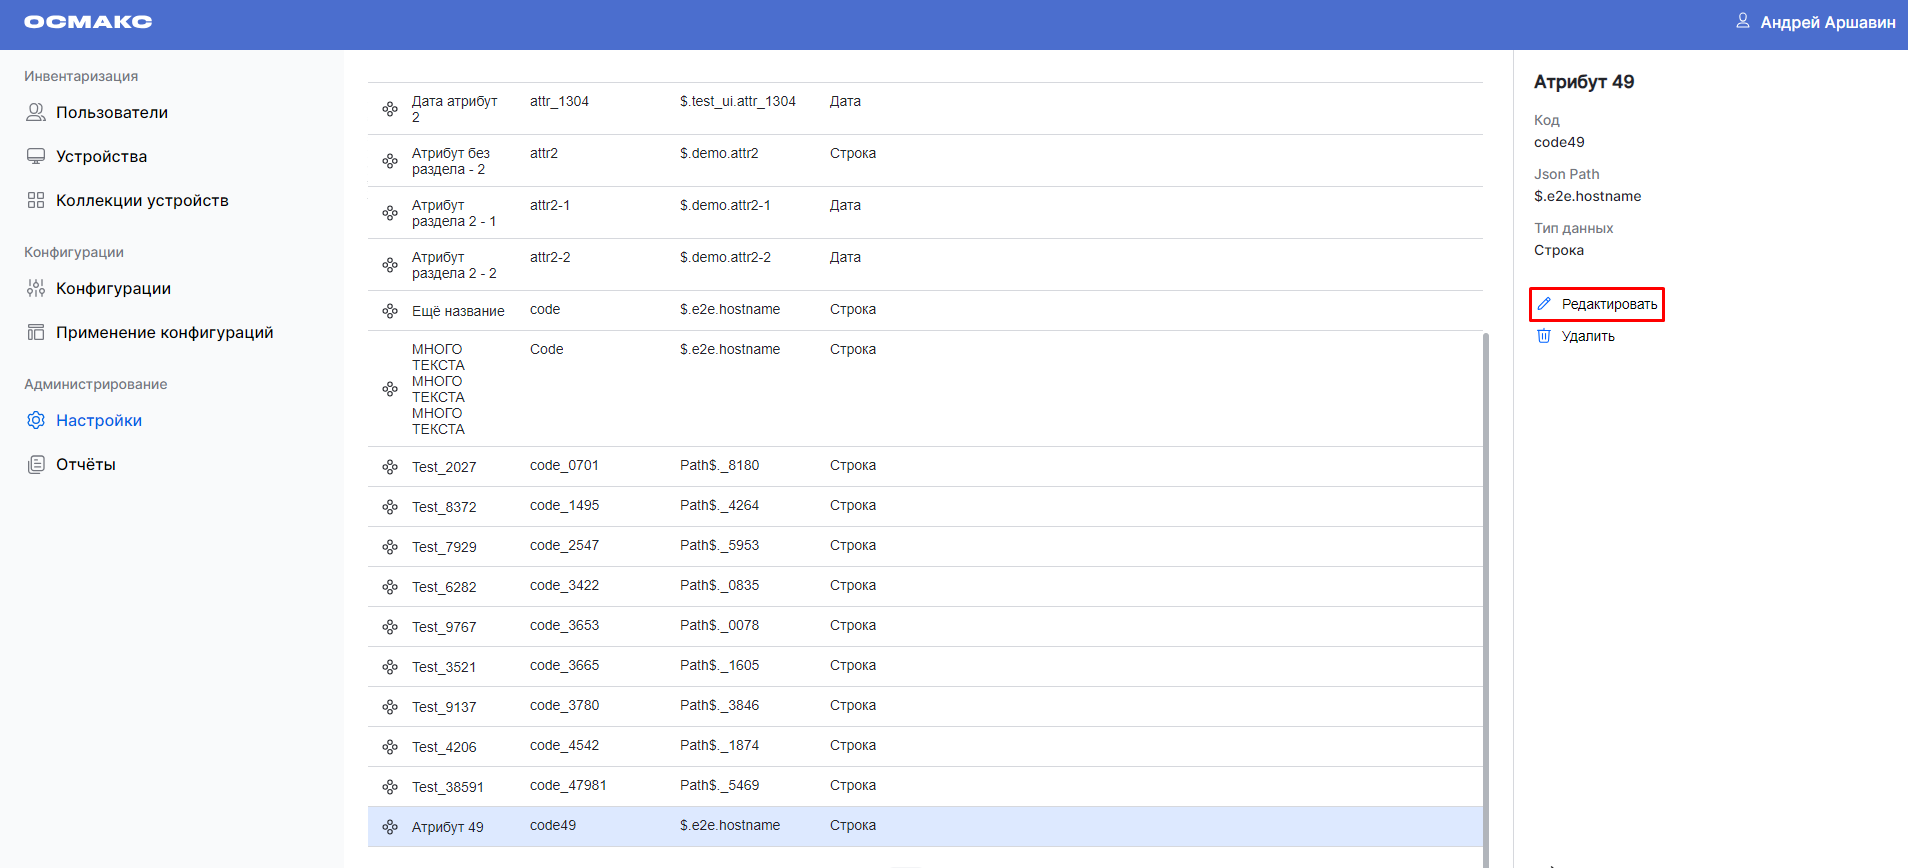Click the ОСМАКС logo
This screenshot has width=1908, height=868.
88,22
